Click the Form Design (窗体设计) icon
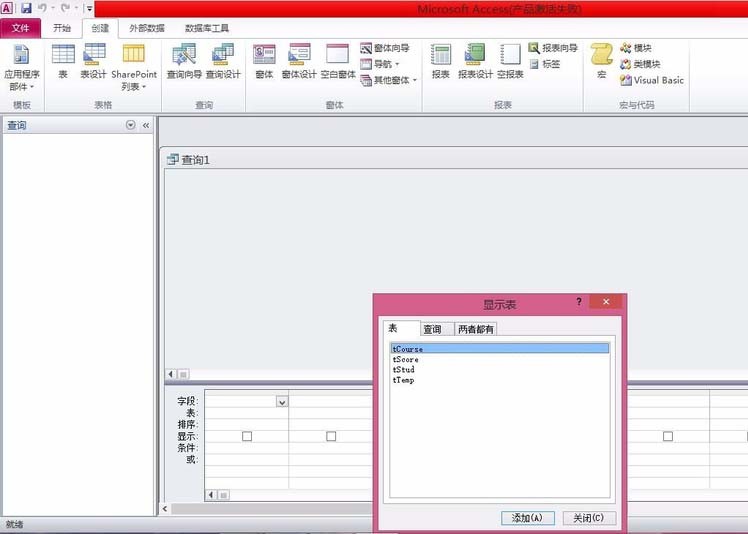 (x=299, y=61)
